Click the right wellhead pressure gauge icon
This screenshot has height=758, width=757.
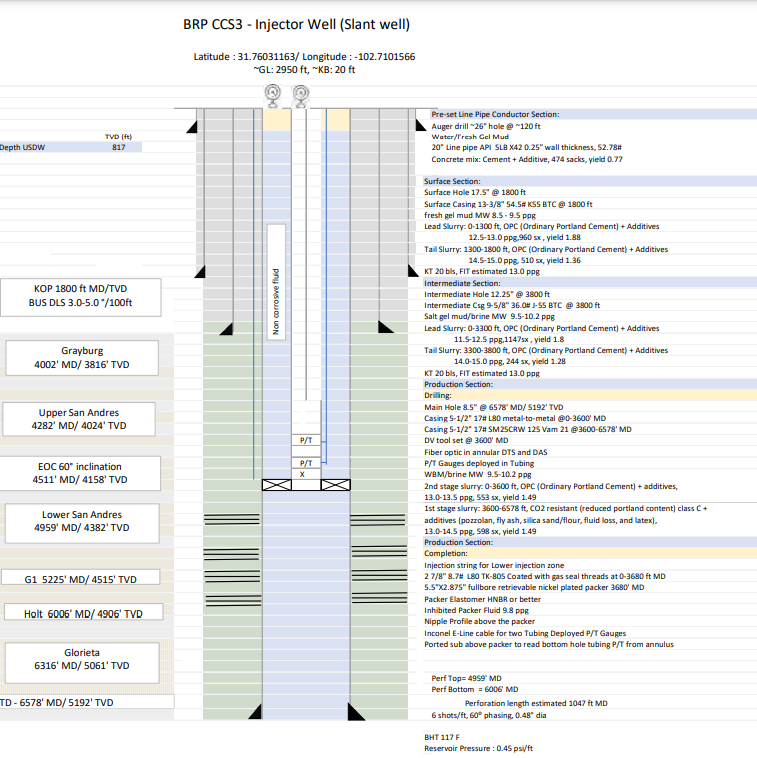[x=300, y=94]
